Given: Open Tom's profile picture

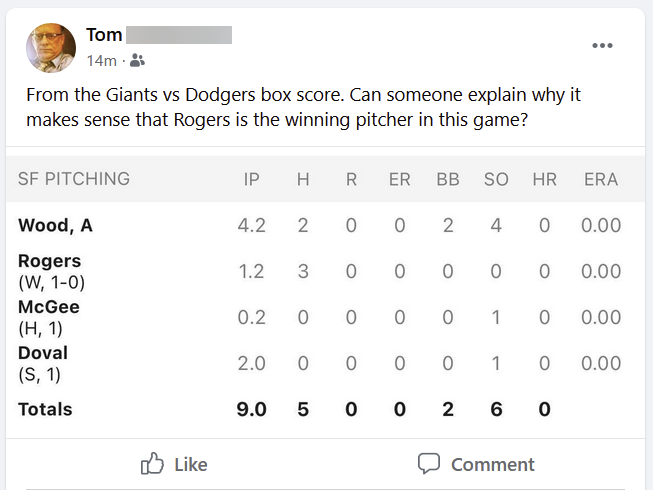Looking at the screenshot, I should [51, 48].
